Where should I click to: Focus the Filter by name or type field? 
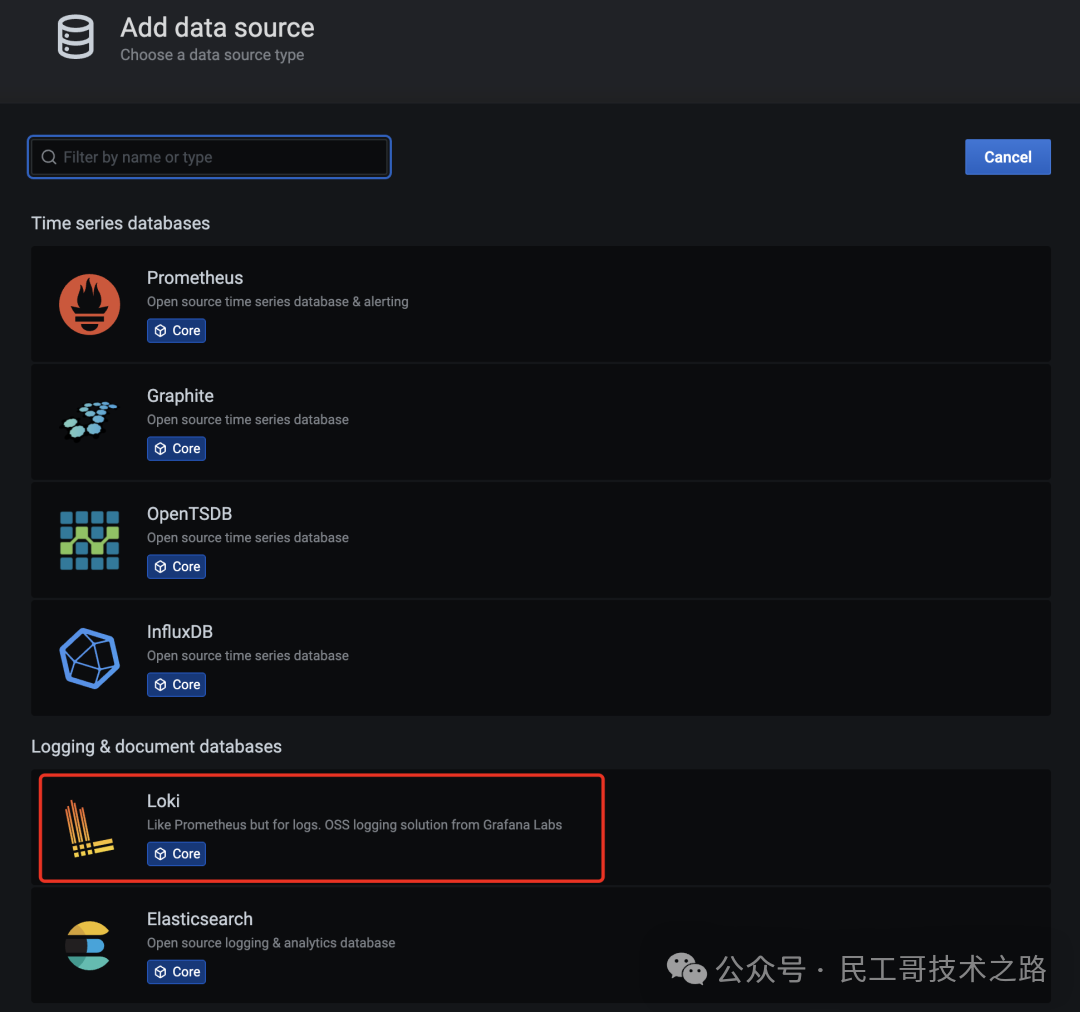click(209, 157)
